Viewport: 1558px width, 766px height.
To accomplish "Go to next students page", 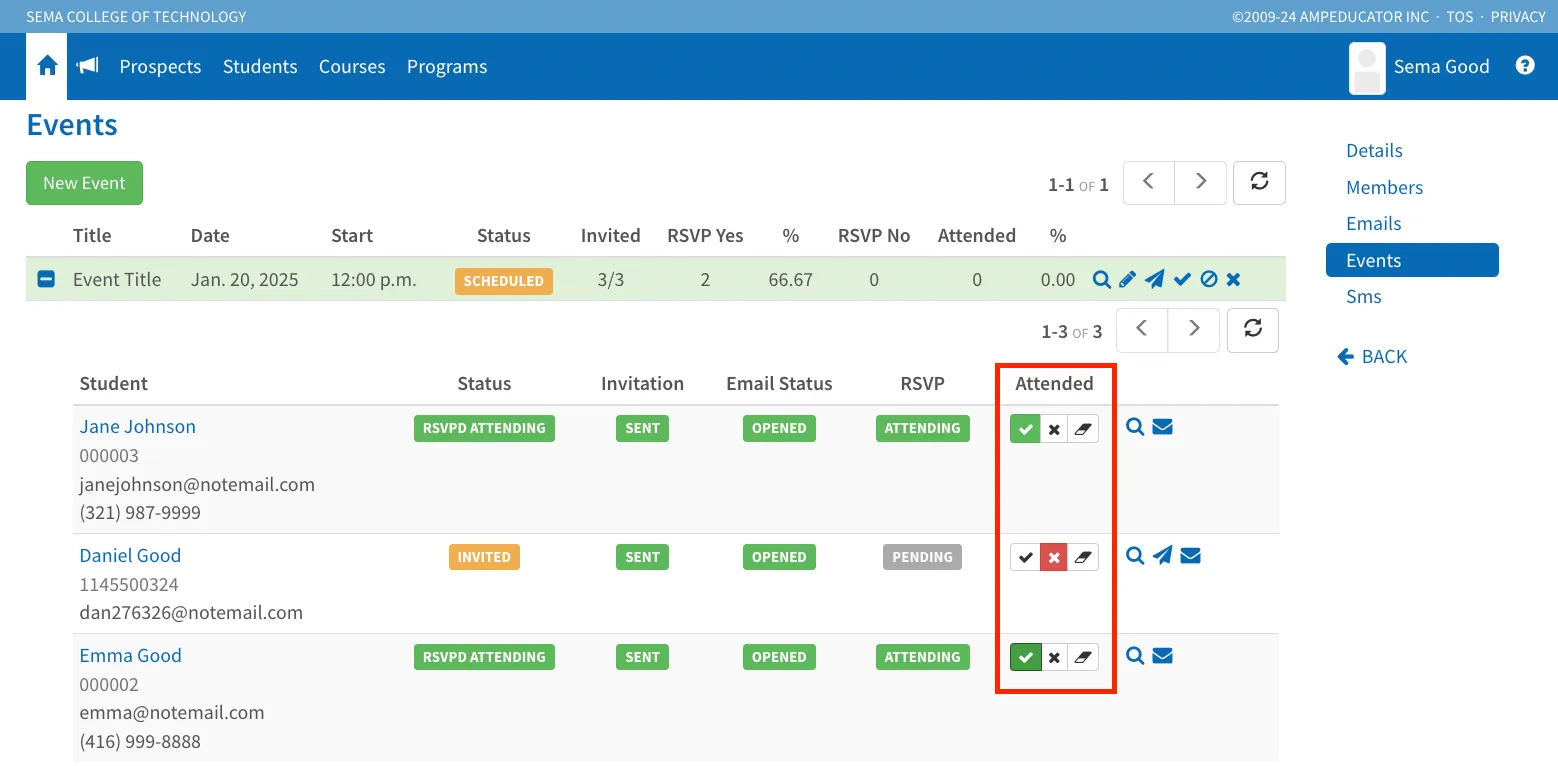I will [x=1193, y=330].
